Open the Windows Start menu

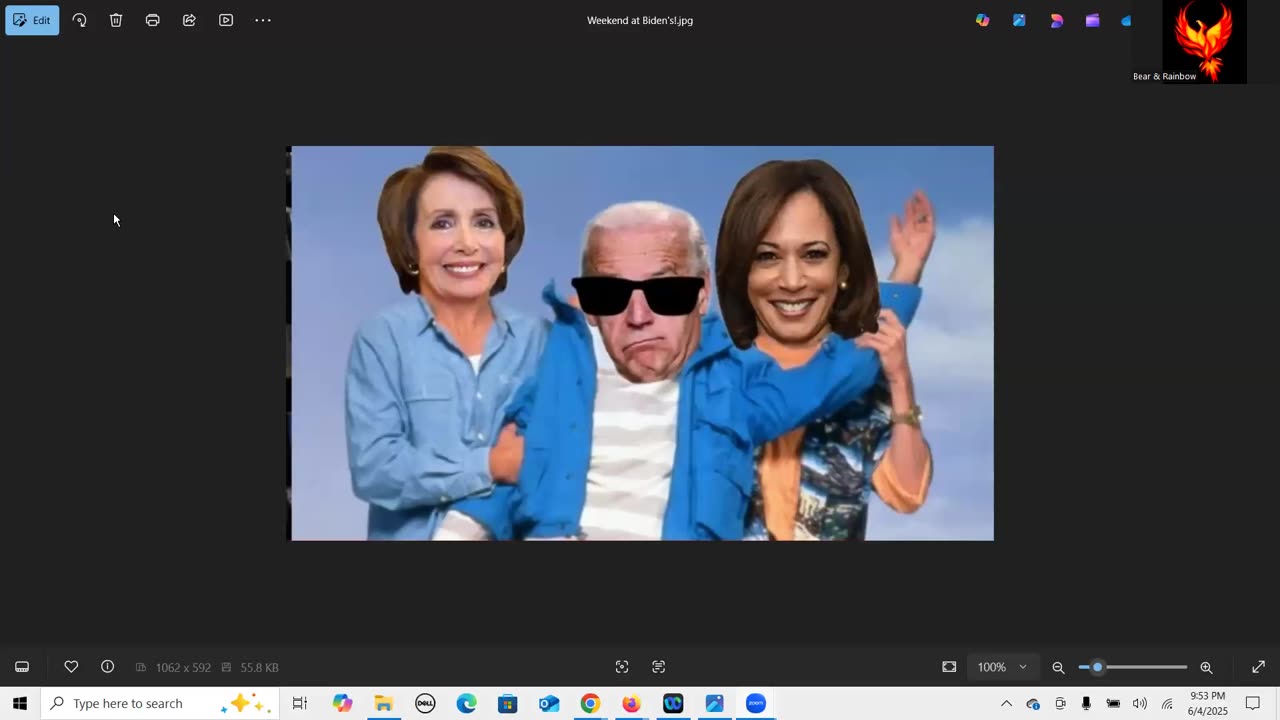19,703
